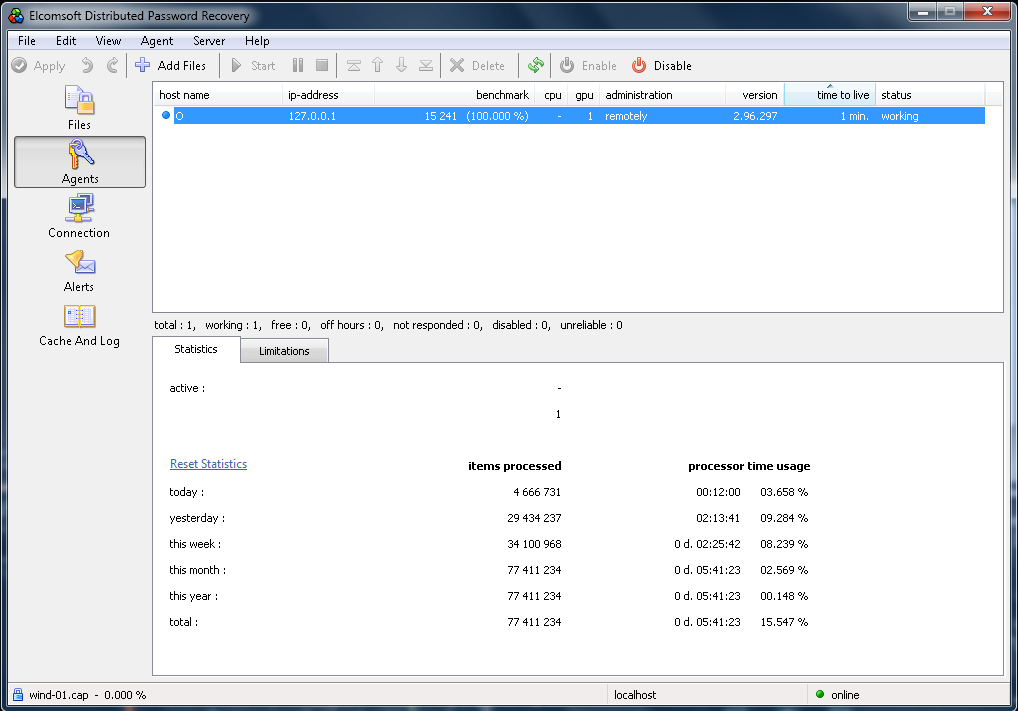Sort by the version column header
Image resolution: width=1018 pixels, height=711 pixels.
pos(754,95)
